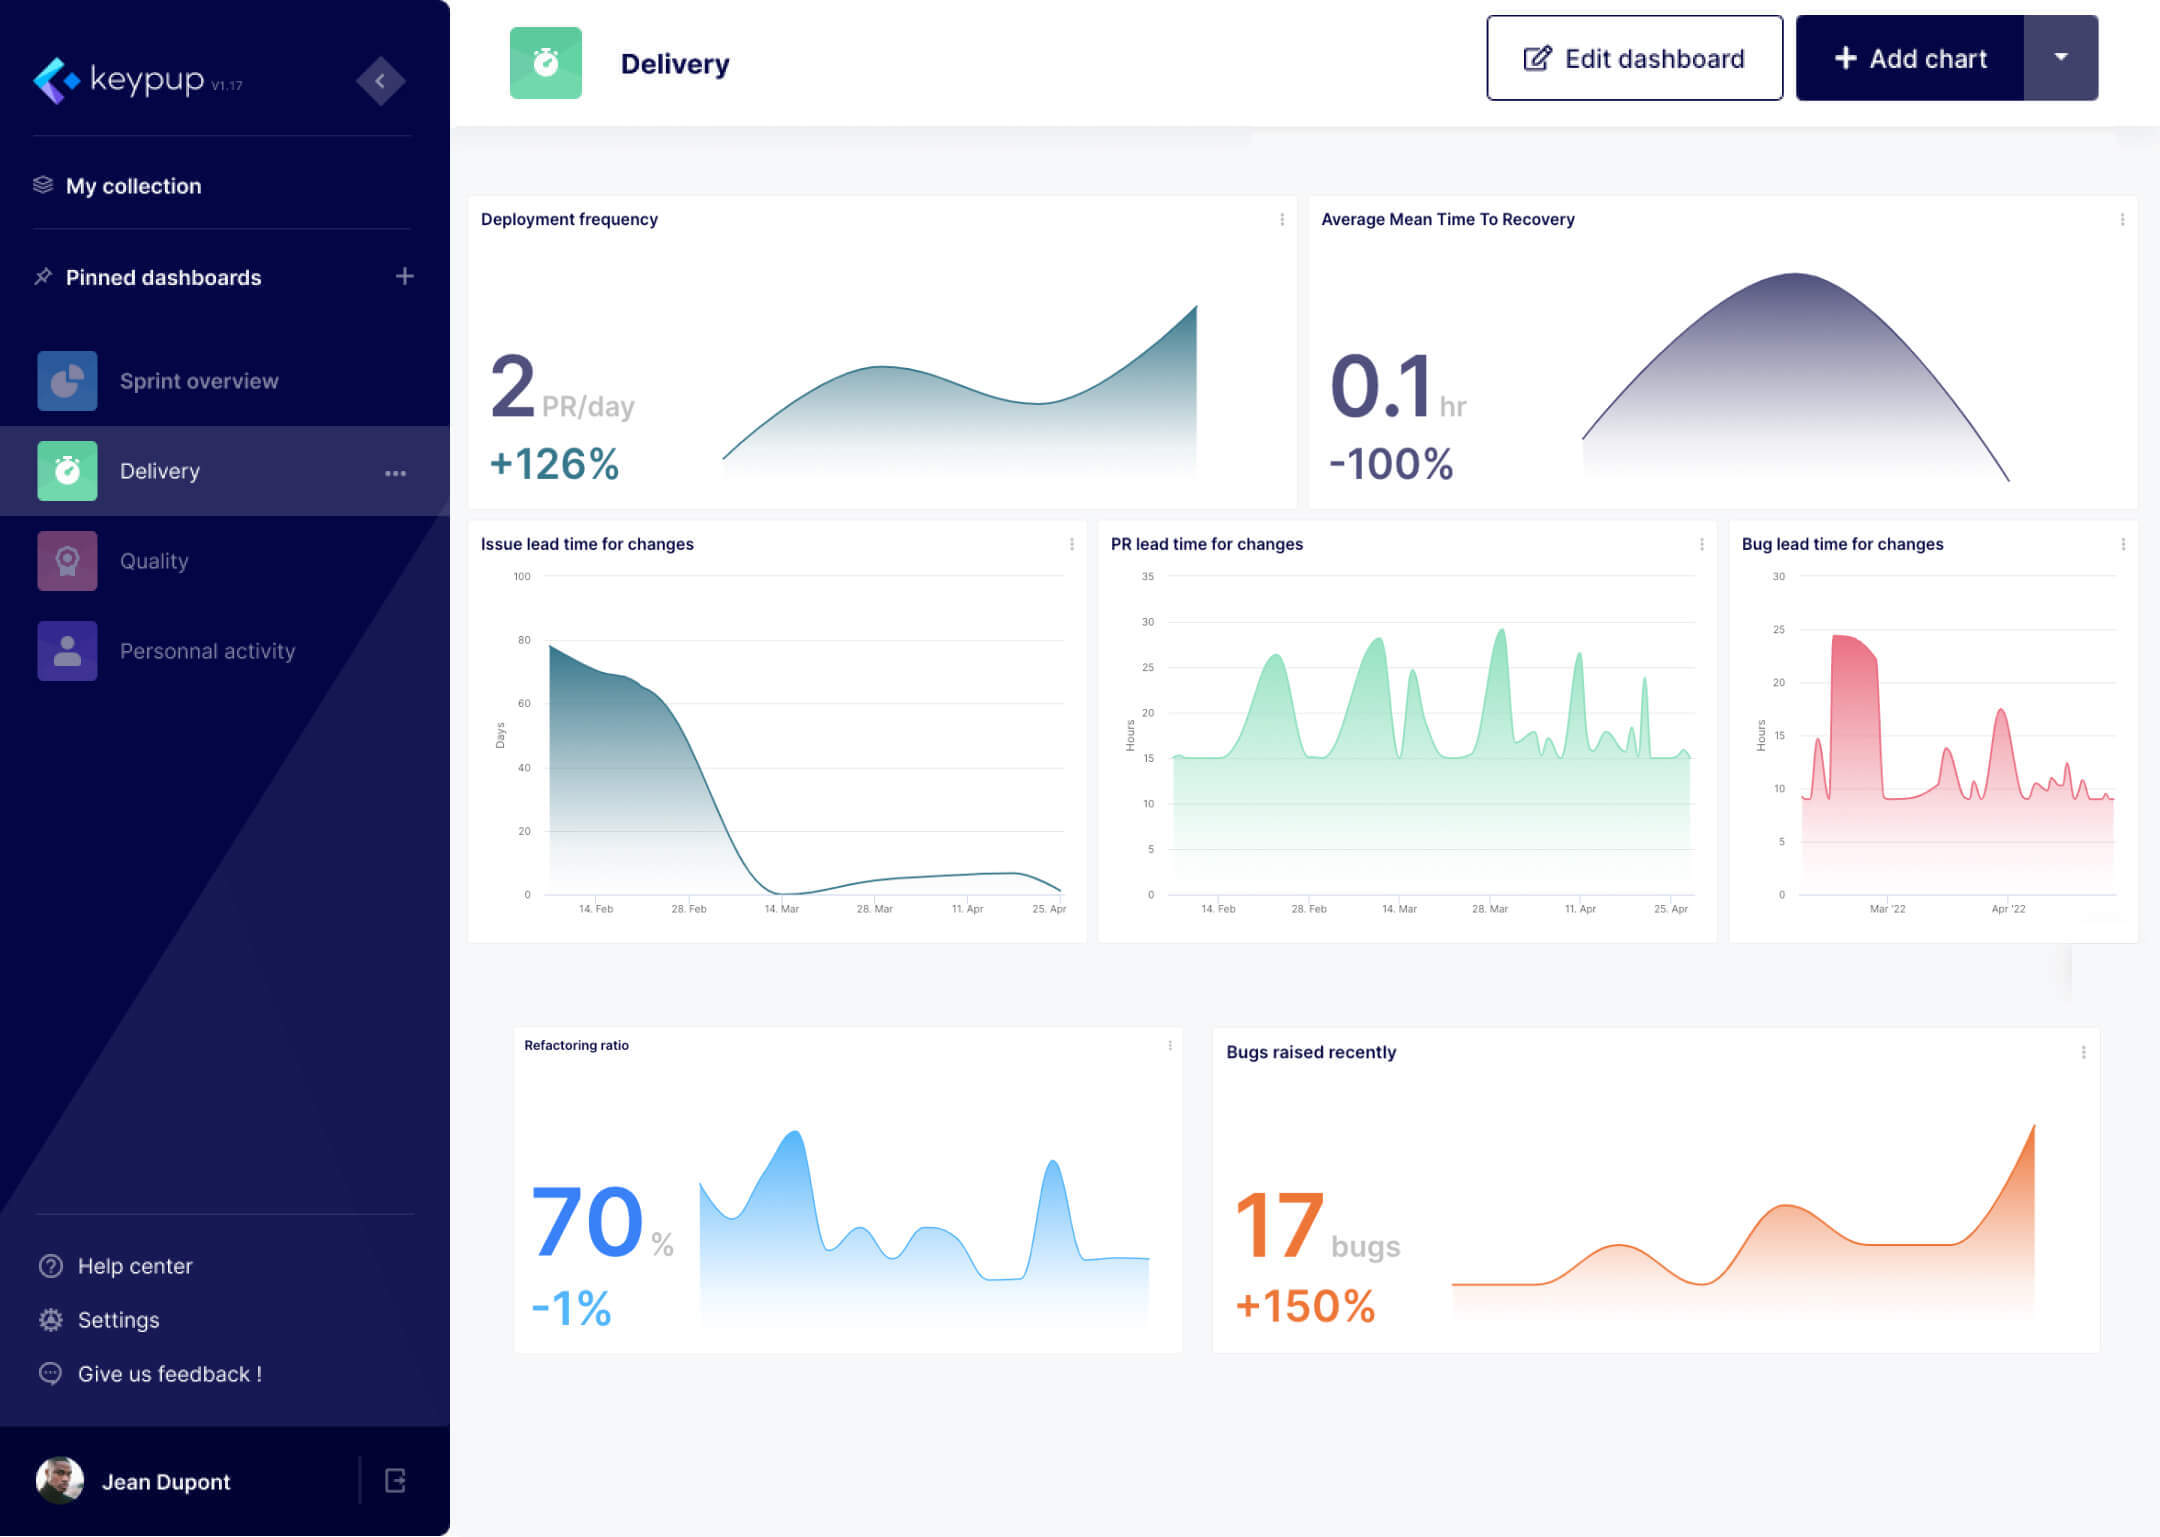Open Delivery dashboard three-dot options
The width and height of the screenshot is (2160, 1537).
(x=395, y=473)
